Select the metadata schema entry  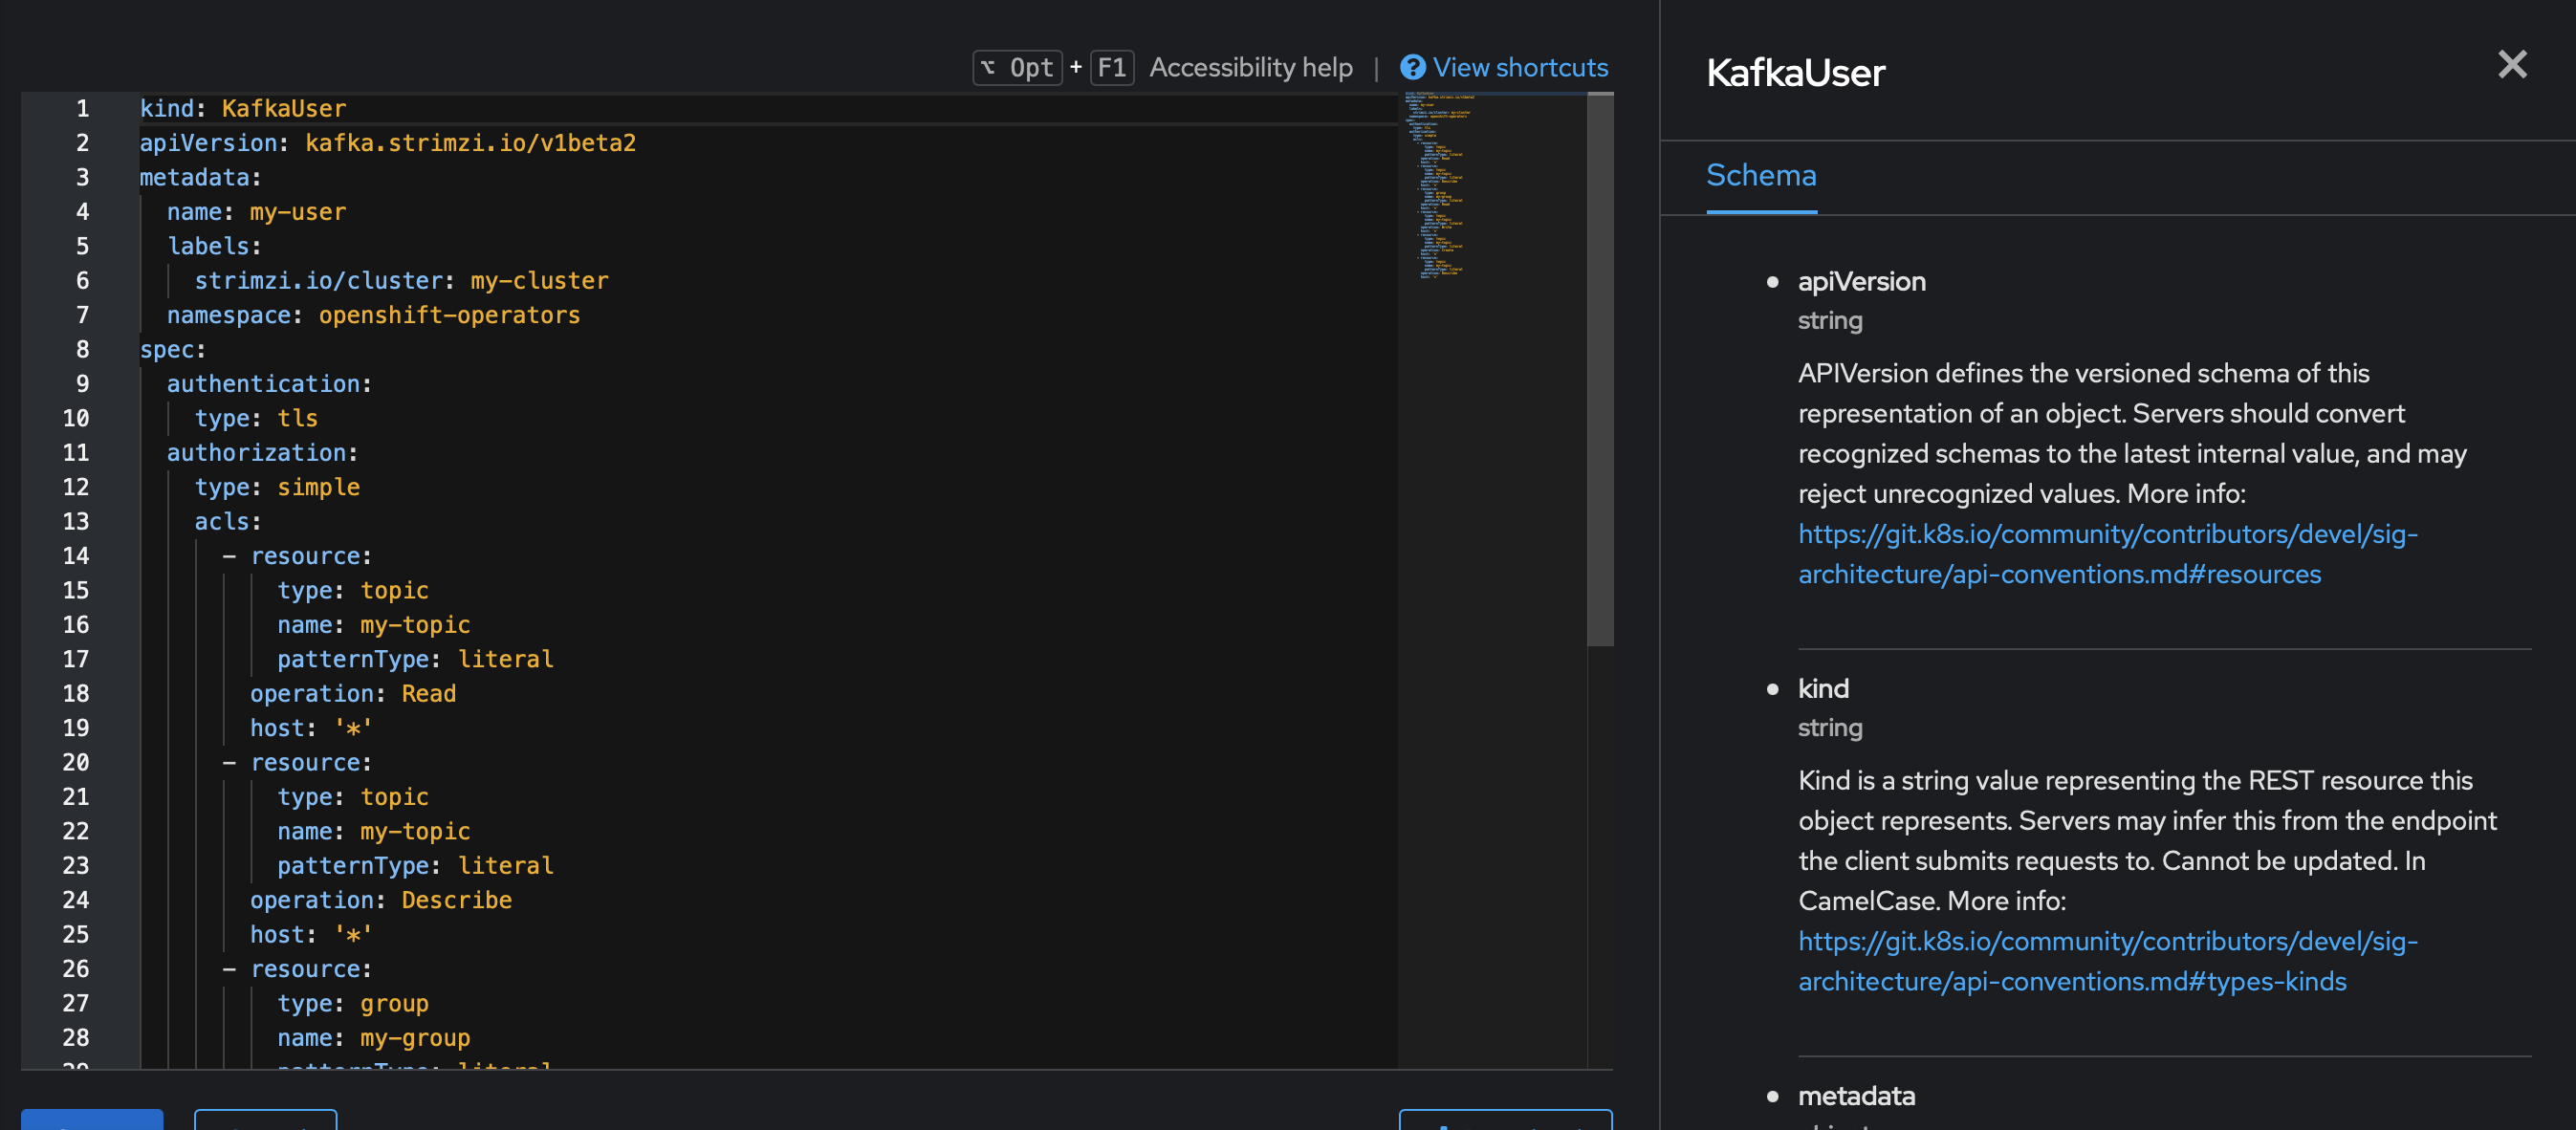pyautogui.click(x=1857, y=1095)
